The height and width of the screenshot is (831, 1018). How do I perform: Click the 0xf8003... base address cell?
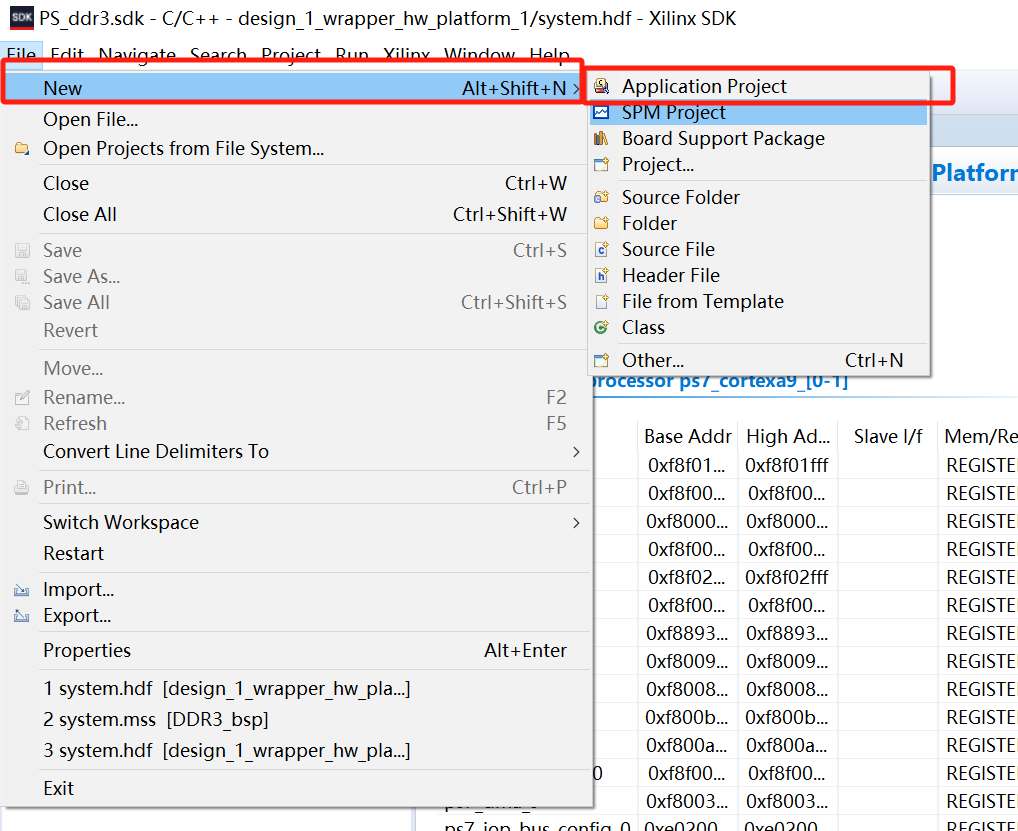pos(687,801)
